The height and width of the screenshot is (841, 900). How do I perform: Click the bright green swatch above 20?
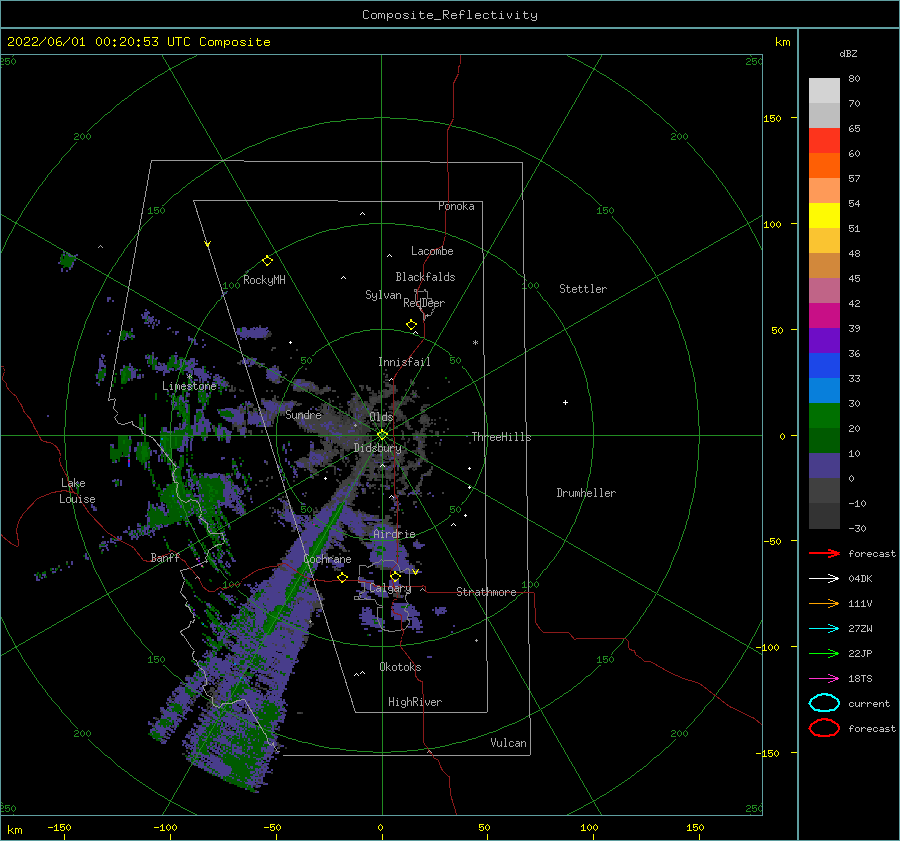click(824, 416)
